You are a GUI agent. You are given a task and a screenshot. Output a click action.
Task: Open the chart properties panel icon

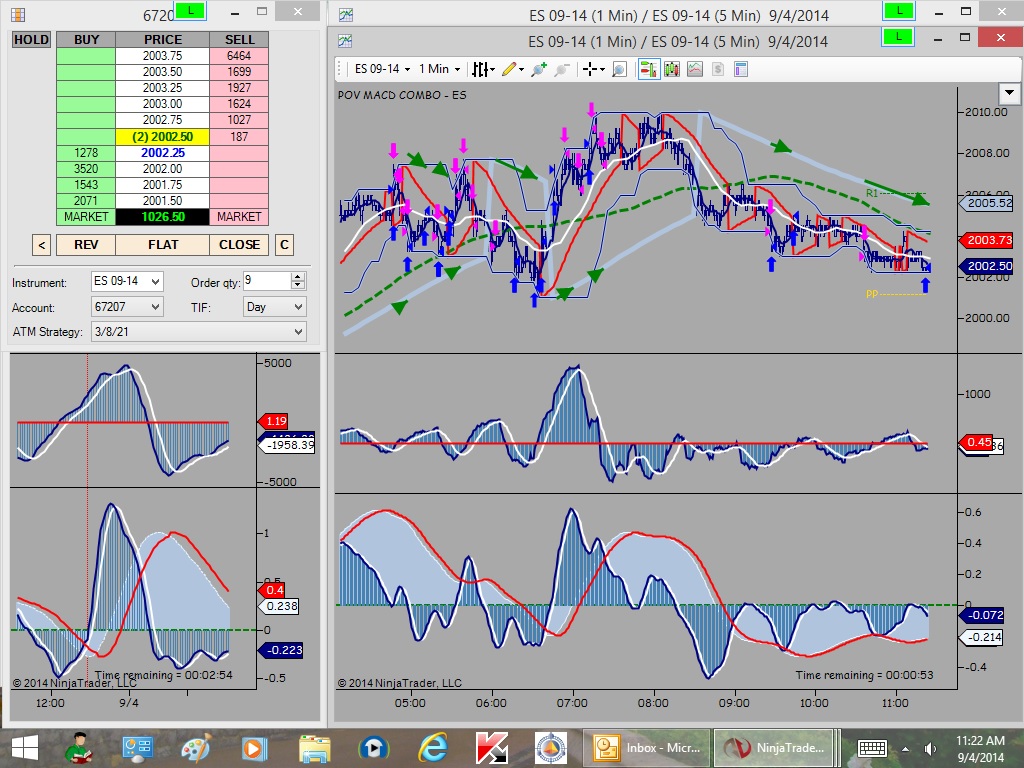pyautogui.click(x=741, y=69)
